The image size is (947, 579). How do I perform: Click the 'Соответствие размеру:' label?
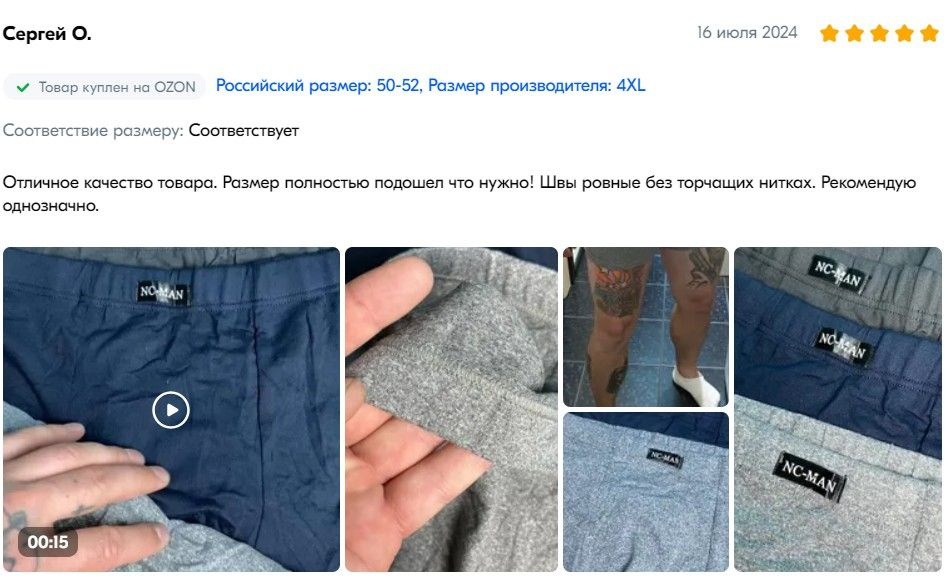pyautogui.click(x=93, y=131)
